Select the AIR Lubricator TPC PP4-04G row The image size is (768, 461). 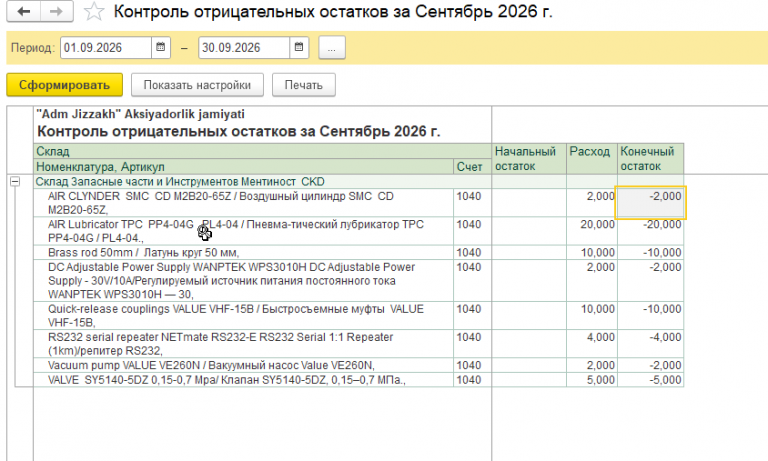tap(243, 231)
